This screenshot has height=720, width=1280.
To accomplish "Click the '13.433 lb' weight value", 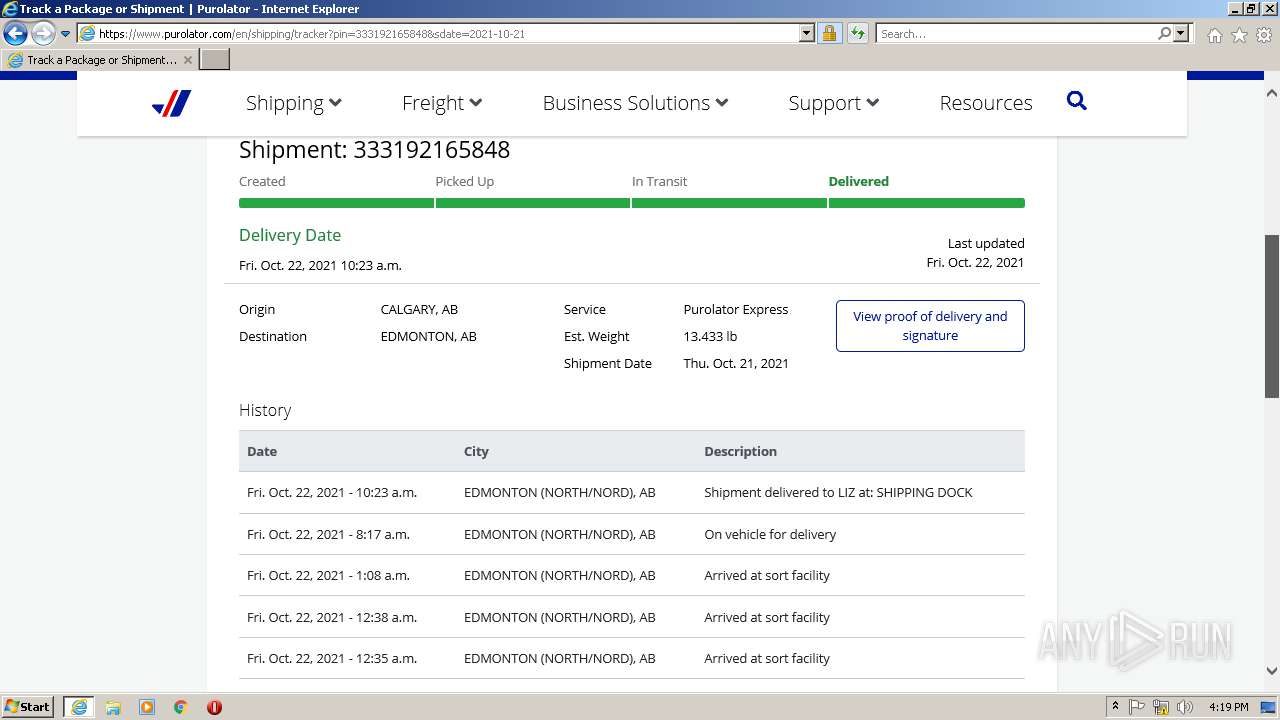I will click(x=710, y=336).
